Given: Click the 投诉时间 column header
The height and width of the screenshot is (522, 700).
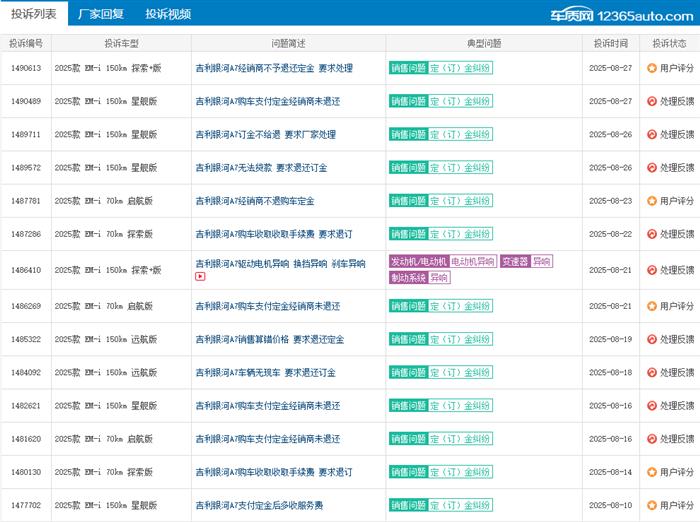Looking at the screenshot, I should click(x=610, y=44).
